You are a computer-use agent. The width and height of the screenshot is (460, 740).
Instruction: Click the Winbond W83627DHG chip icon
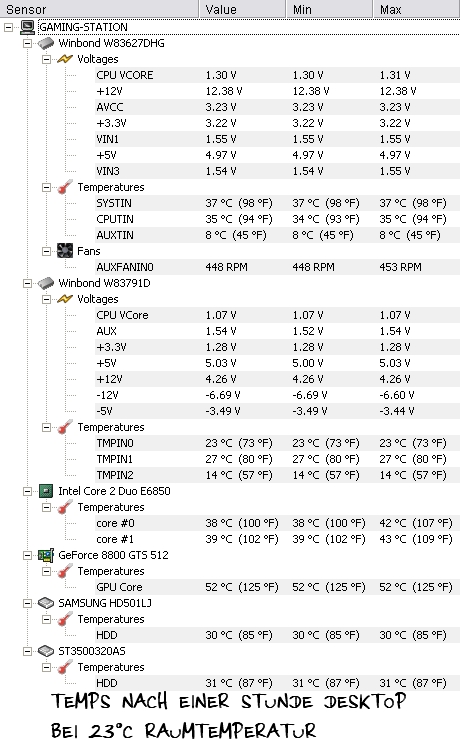pos(46,43)
